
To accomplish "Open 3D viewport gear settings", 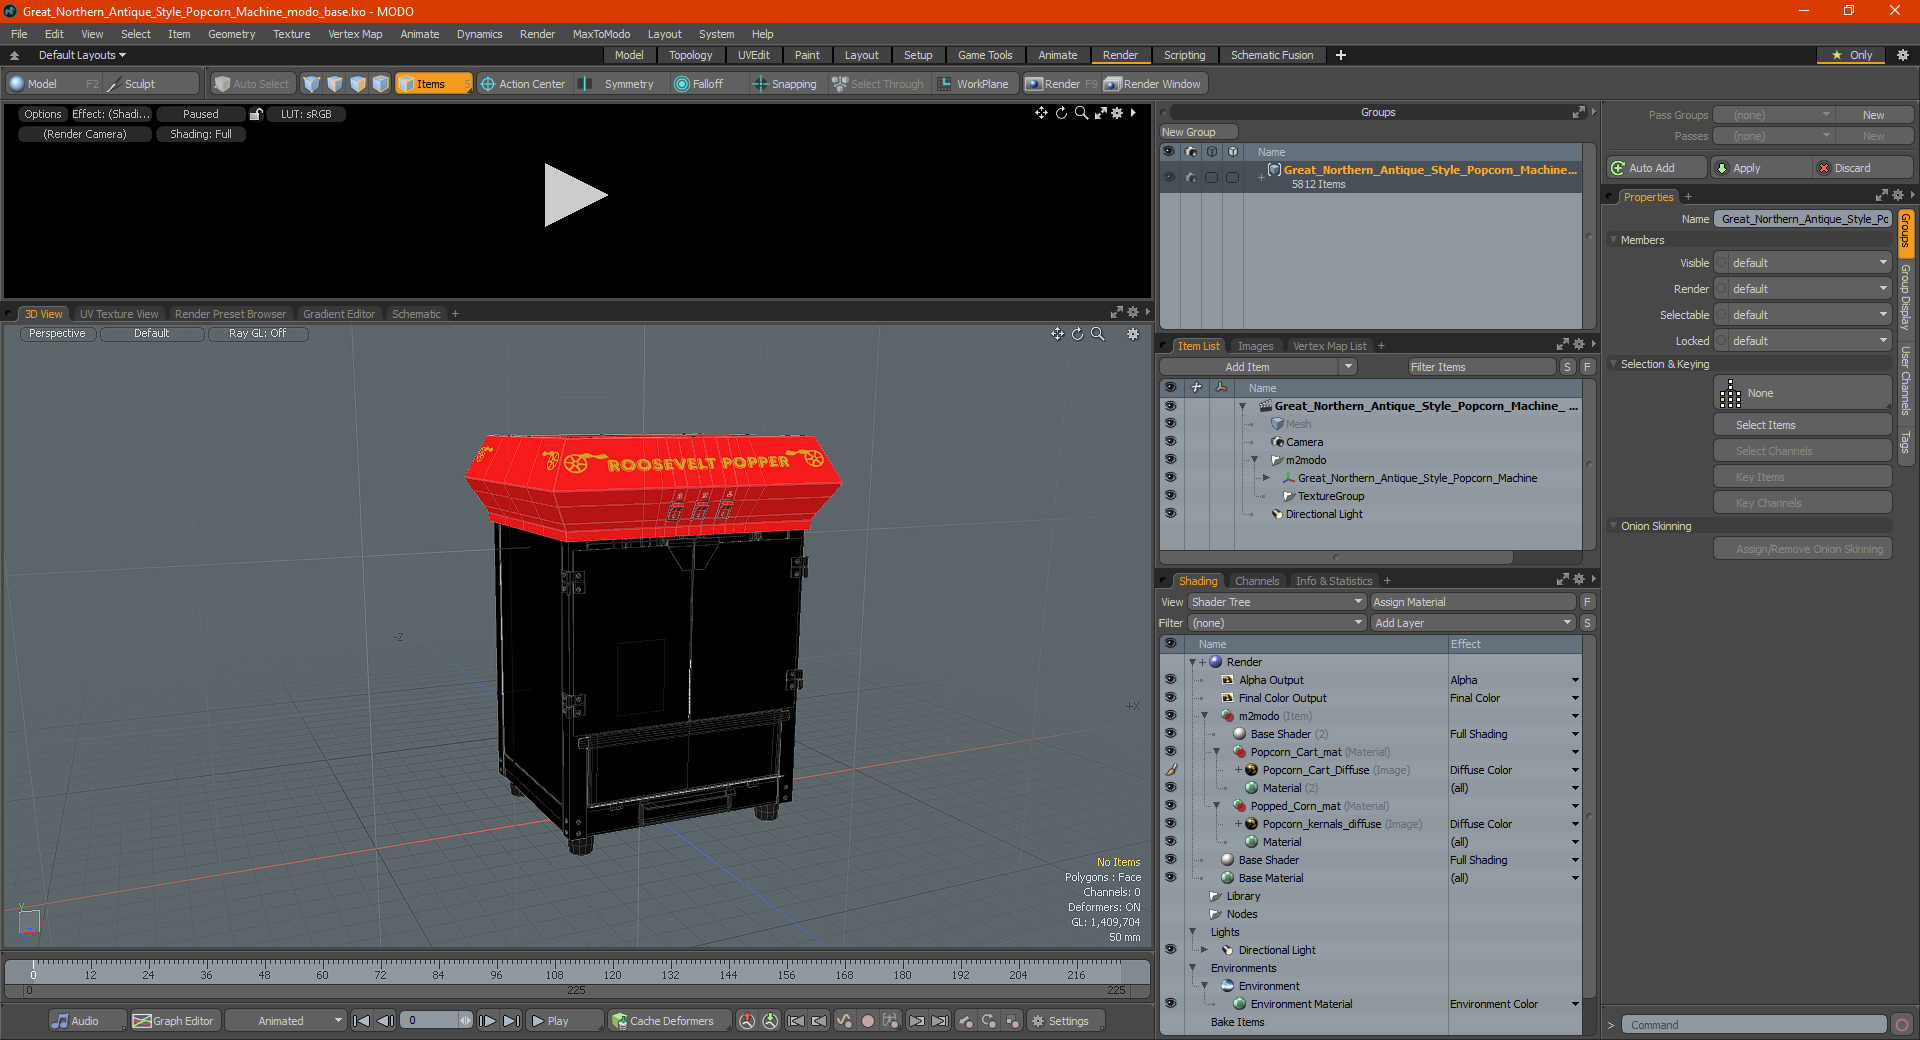I will 1133,334.
